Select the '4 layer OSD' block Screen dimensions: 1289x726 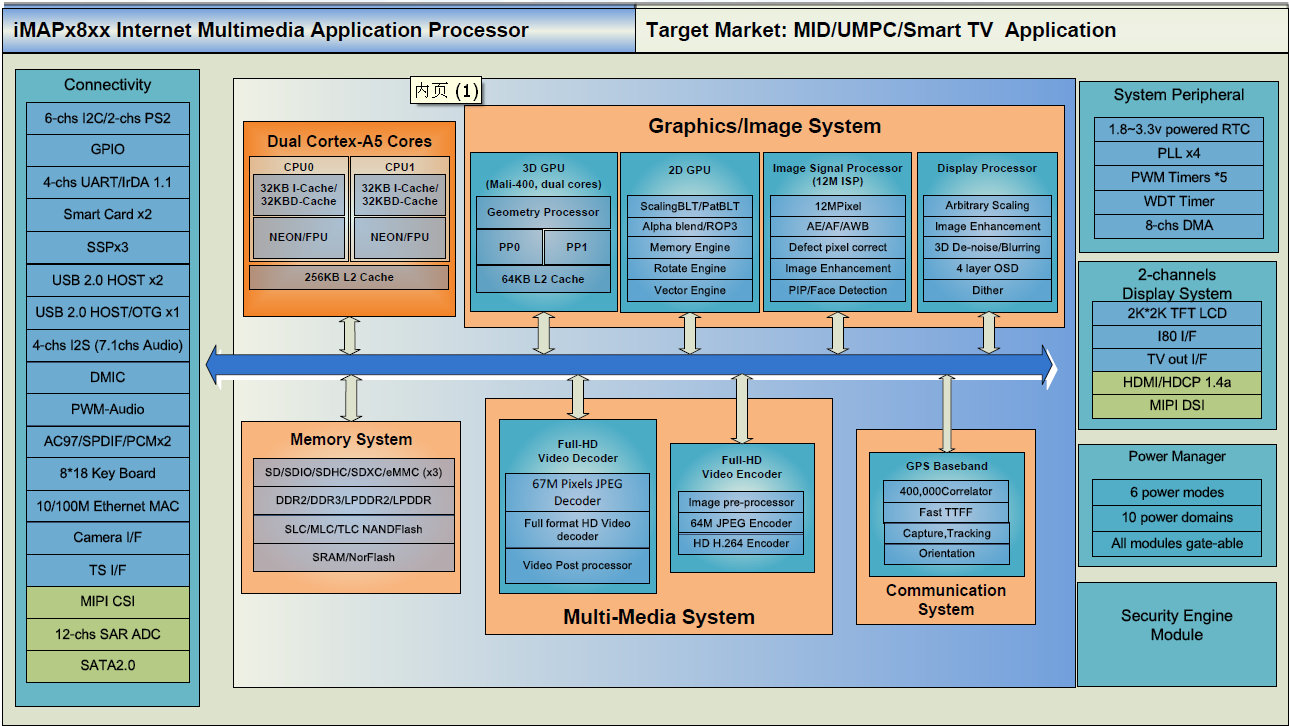pos(988,269)
